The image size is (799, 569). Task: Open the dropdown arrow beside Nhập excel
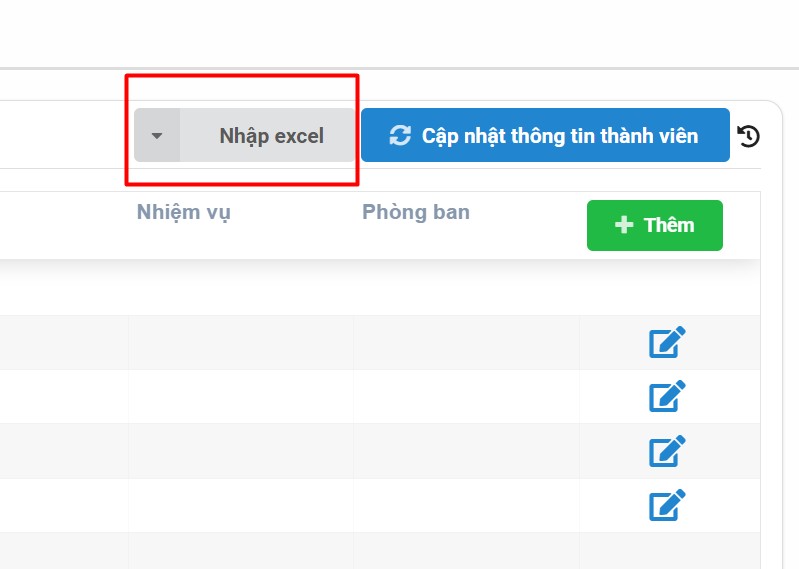157,136
